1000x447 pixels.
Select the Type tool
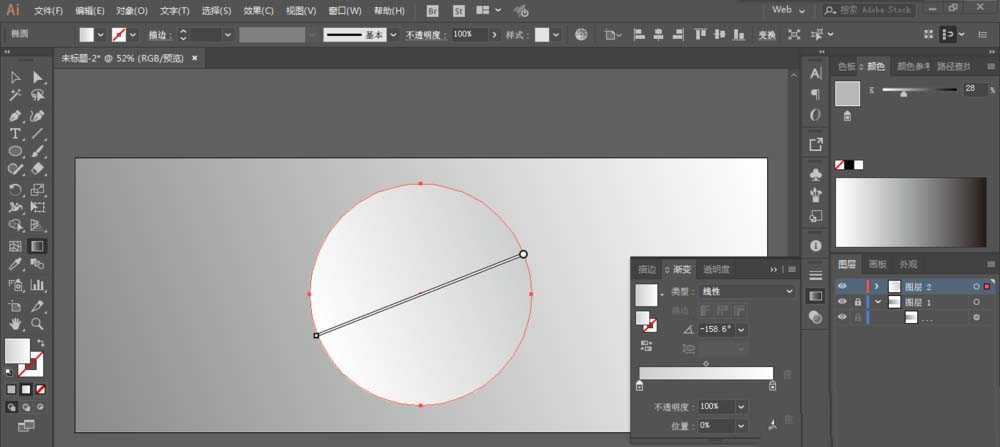(15, 134)
